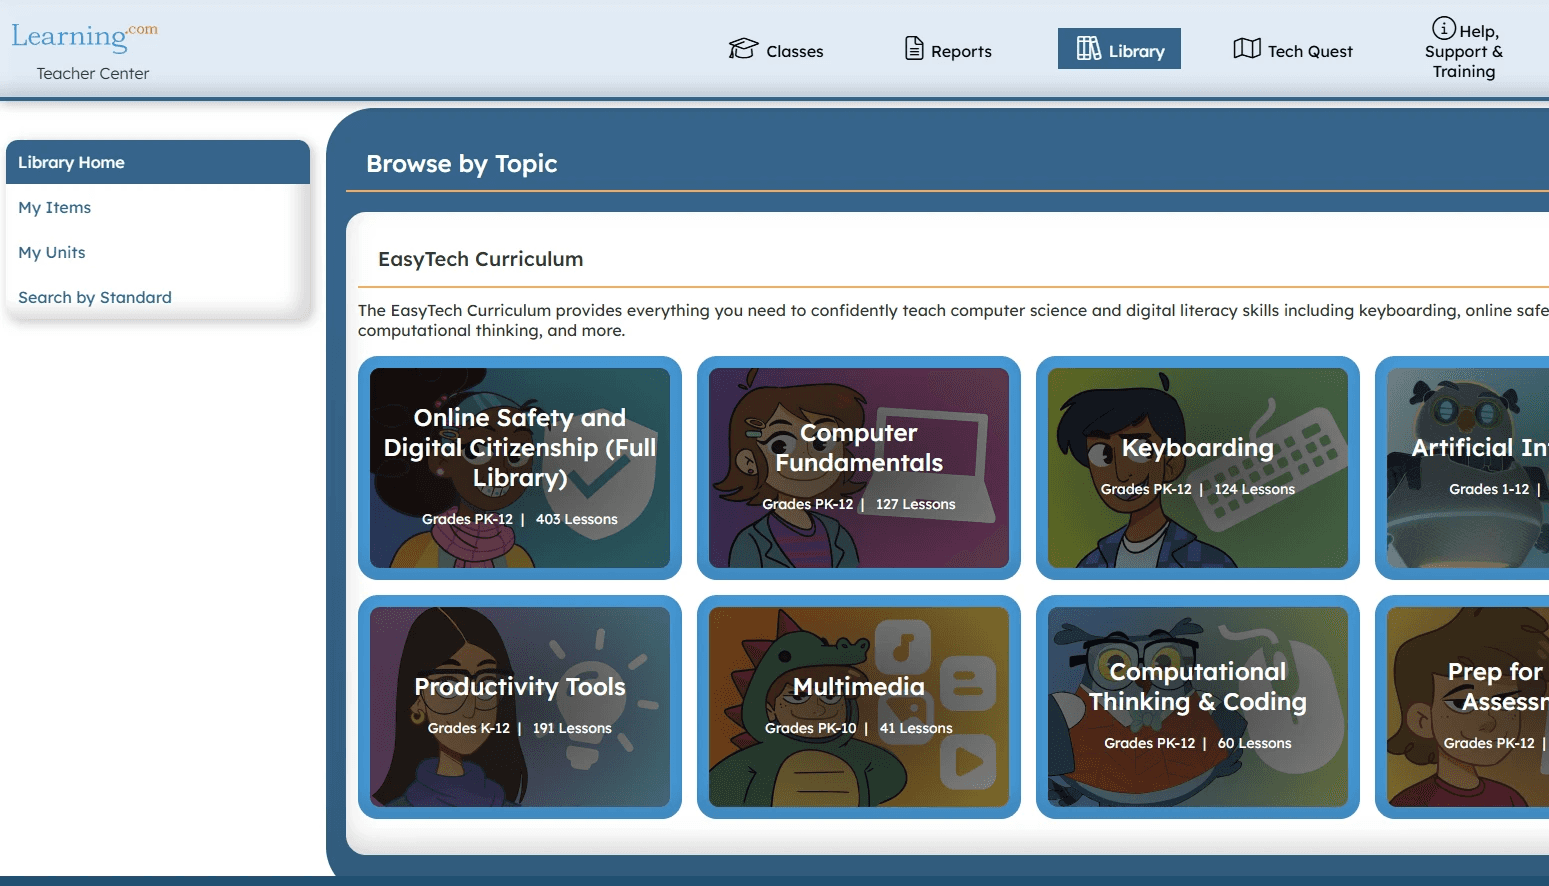The image size is (1549, 886).
Task: Click the 127 Lessons text
Action: coord(916,504)
